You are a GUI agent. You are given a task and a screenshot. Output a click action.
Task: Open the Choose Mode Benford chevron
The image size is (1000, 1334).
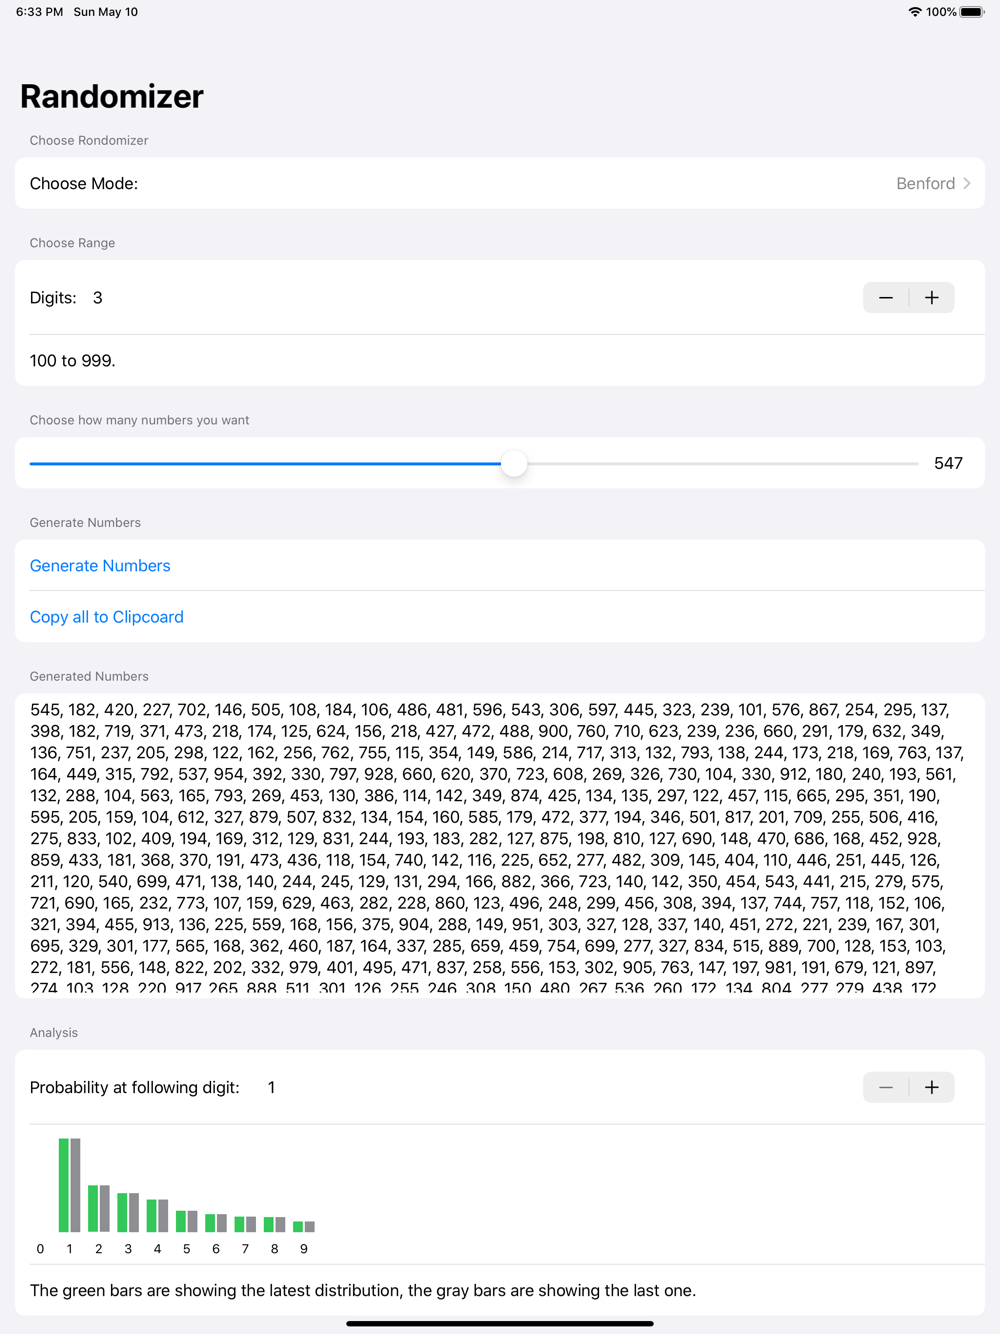point(967,184)
